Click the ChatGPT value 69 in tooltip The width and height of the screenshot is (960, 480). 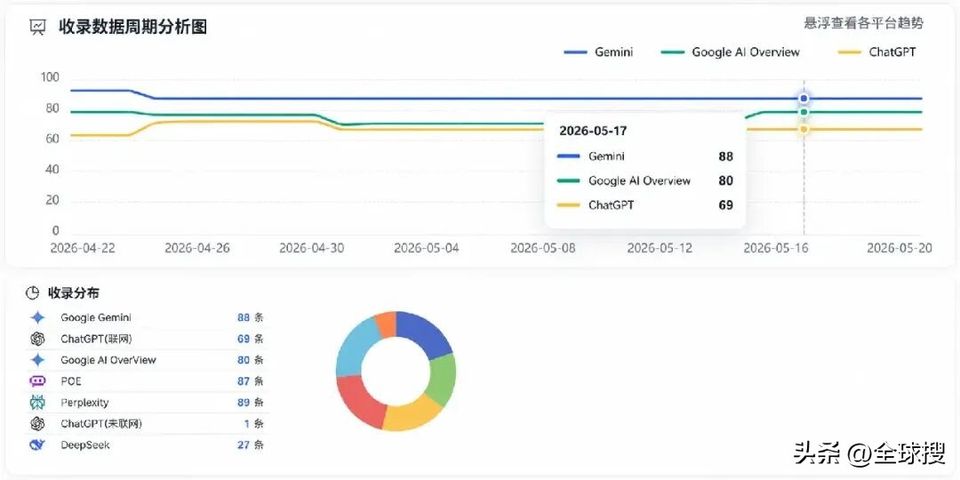[726, 206]
